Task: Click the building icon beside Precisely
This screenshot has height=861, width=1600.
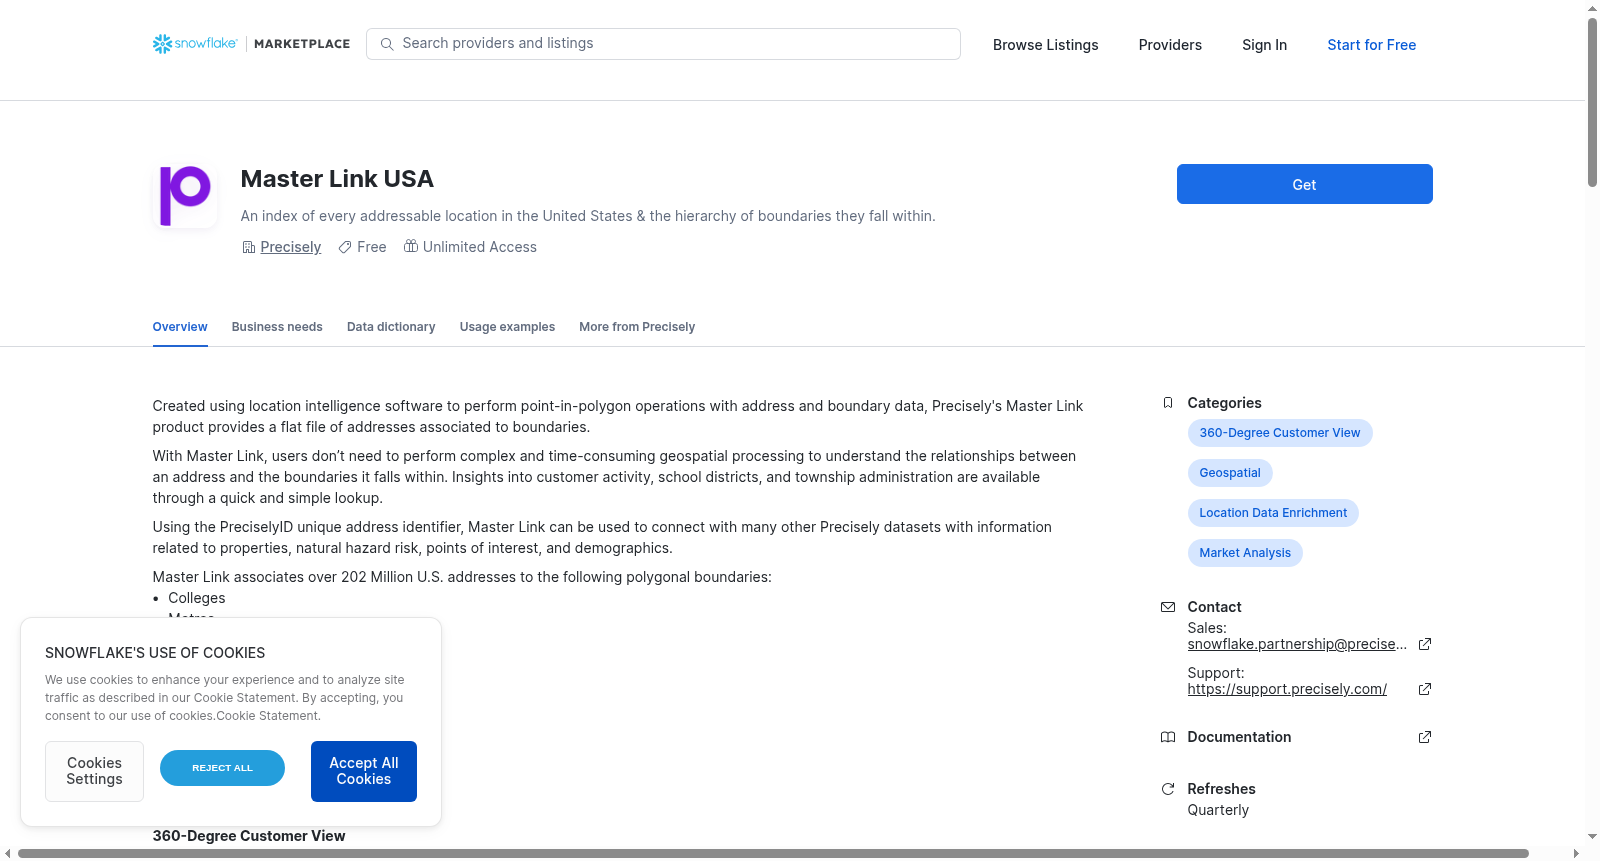Action: [248, 247]
